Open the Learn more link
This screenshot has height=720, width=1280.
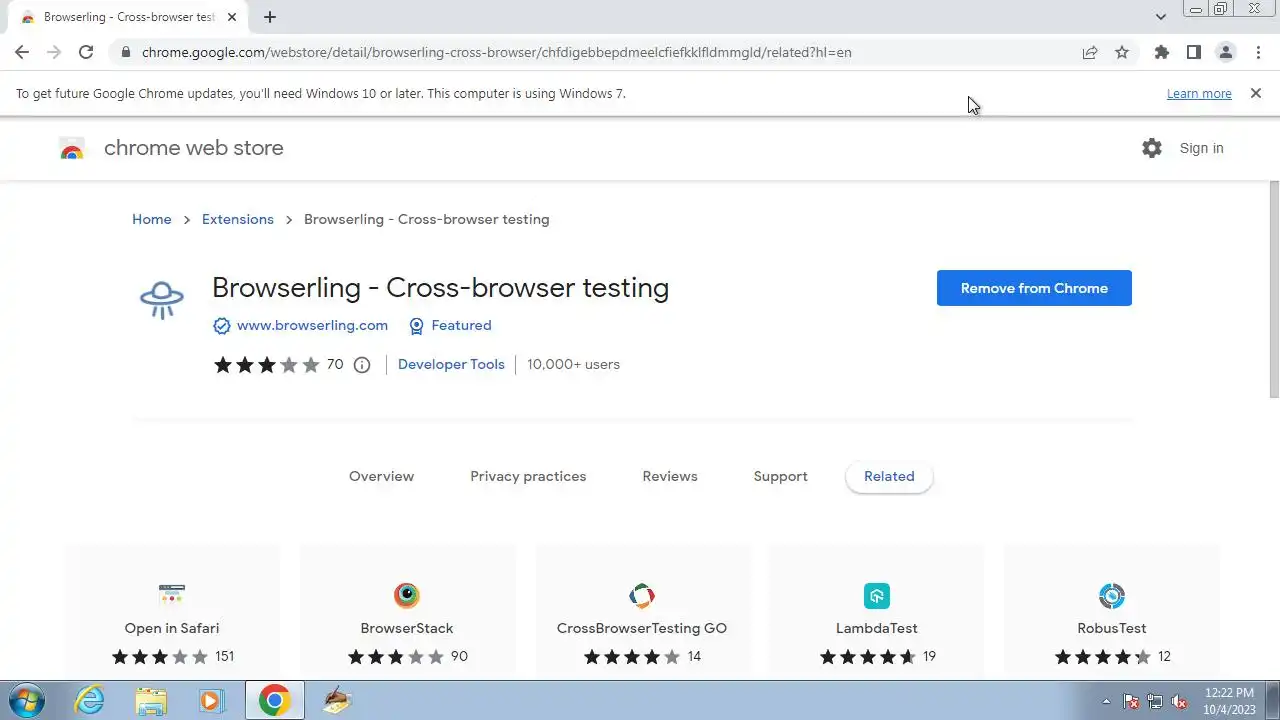tap(1199, 93)
